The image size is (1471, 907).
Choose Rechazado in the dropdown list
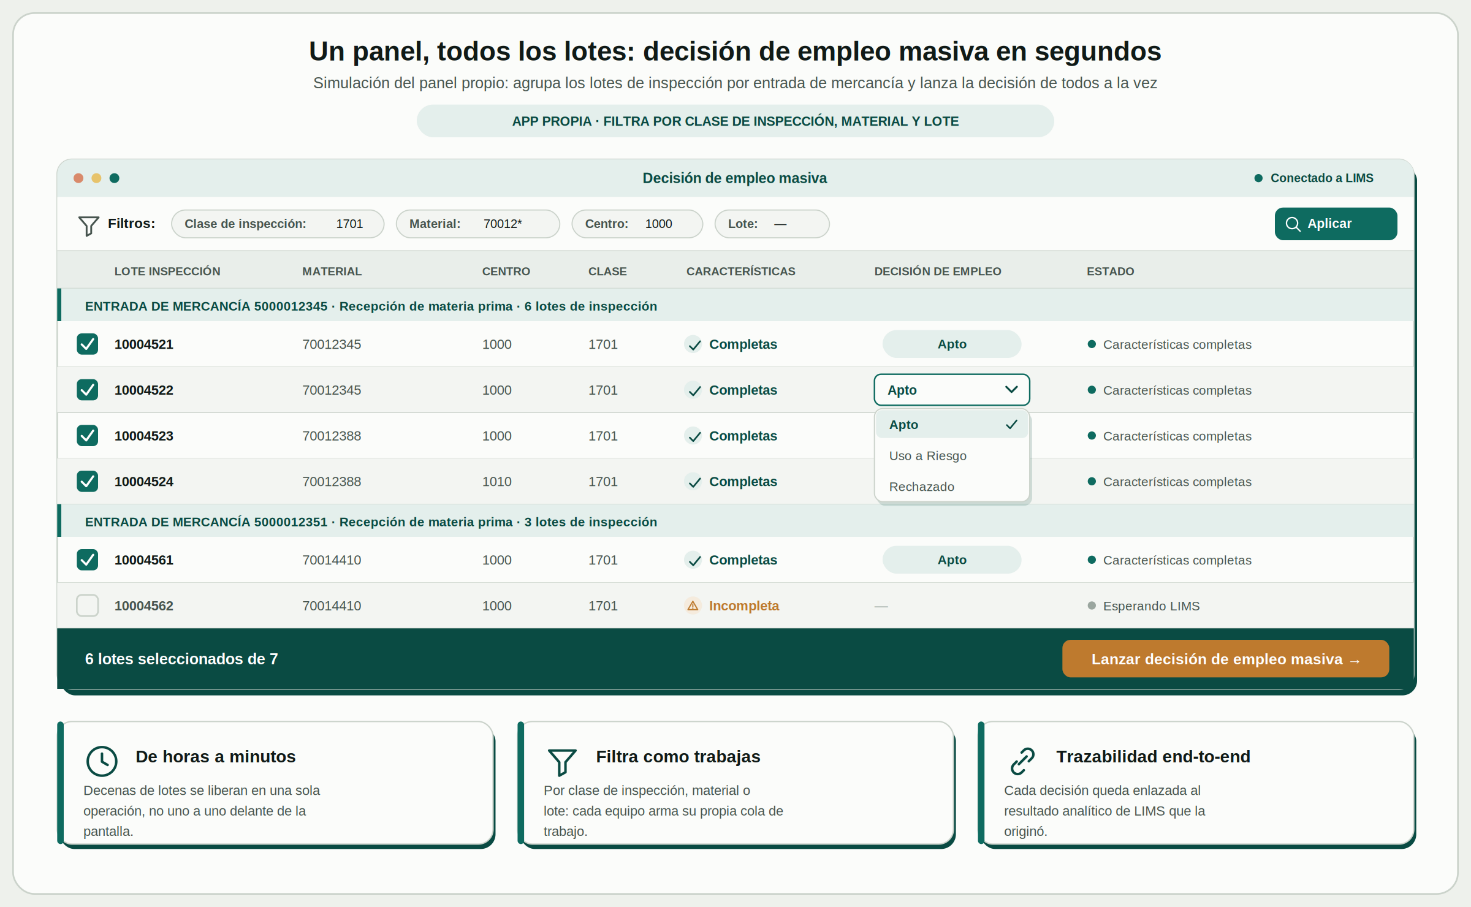pyautogui.click(x=952, y=487)
